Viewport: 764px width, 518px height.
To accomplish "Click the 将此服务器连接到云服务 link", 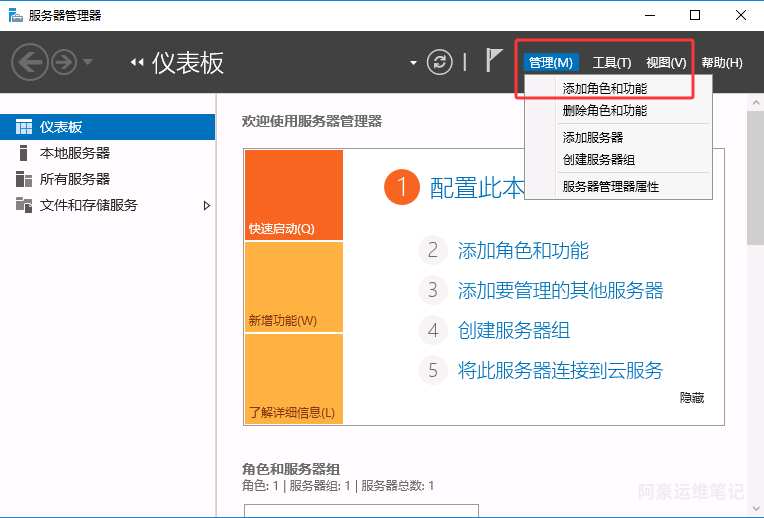I will pos(560,370).
